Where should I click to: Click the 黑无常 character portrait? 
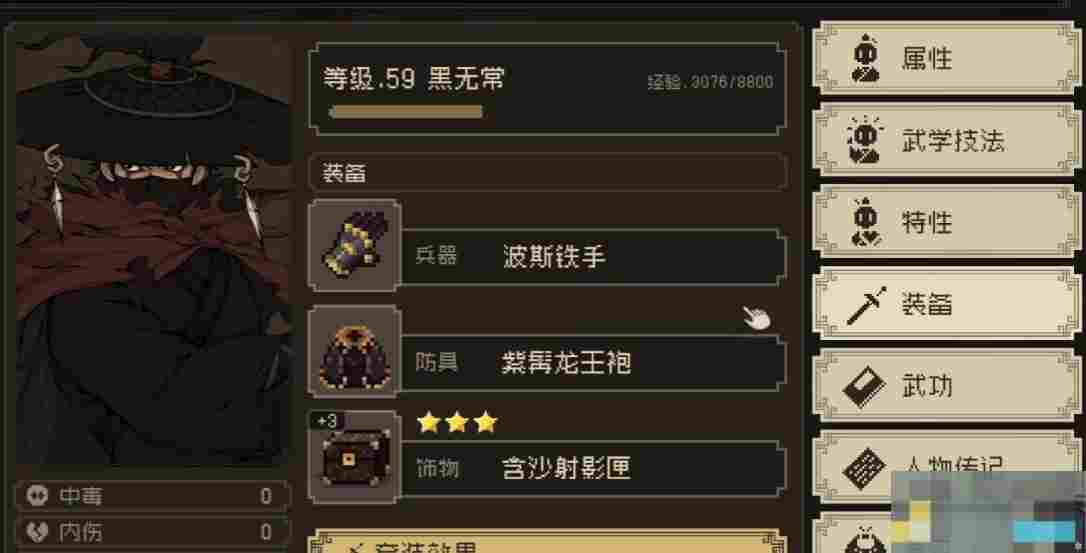coord(152,247)
